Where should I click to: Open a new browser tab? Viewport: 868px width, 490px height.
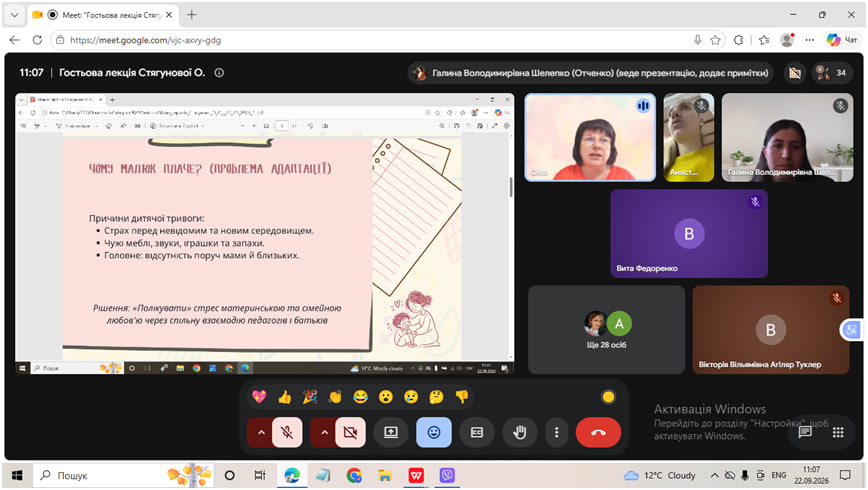[192, 15]
